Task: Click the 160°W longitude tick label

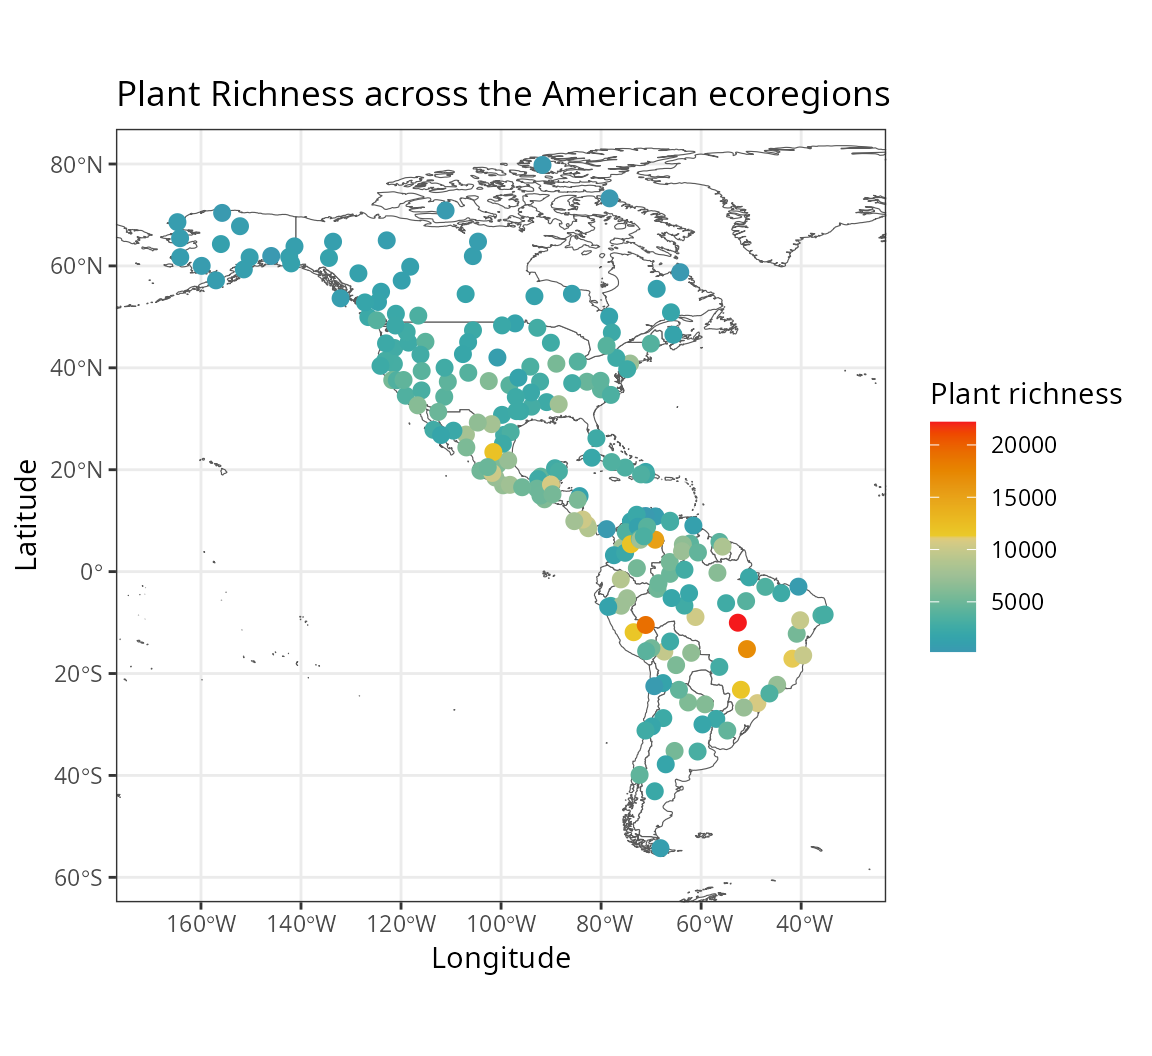Action: coord(201,925)
